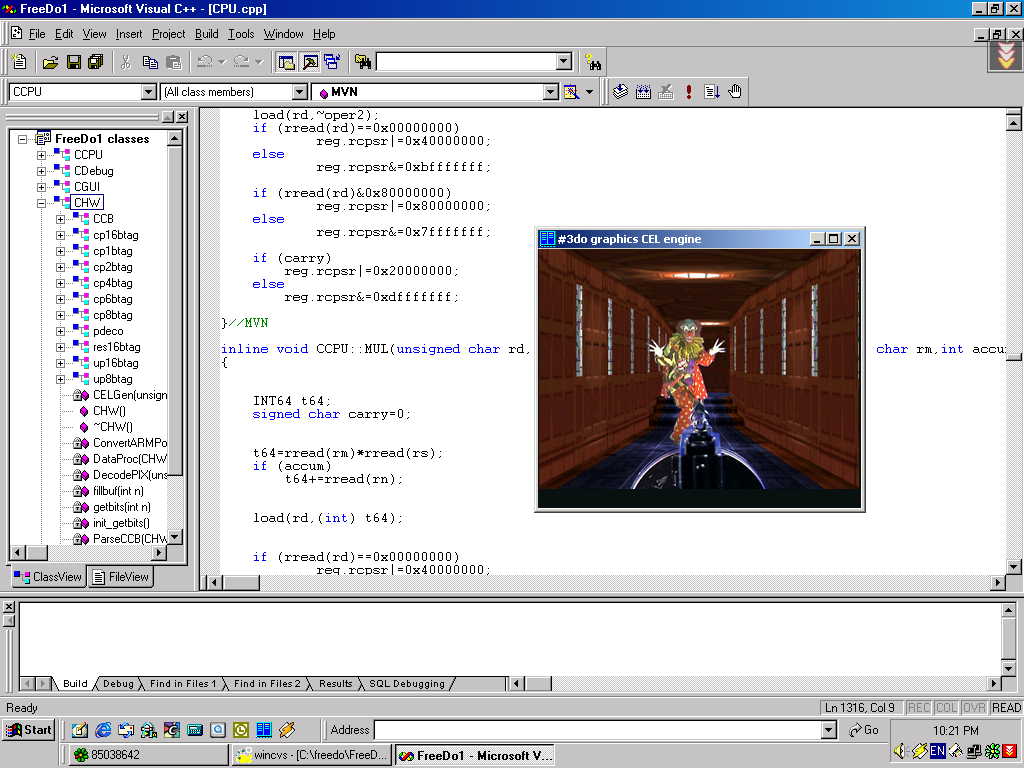
Task: Toggle the Workspace window icon
Action: click(x=286, y=62)
